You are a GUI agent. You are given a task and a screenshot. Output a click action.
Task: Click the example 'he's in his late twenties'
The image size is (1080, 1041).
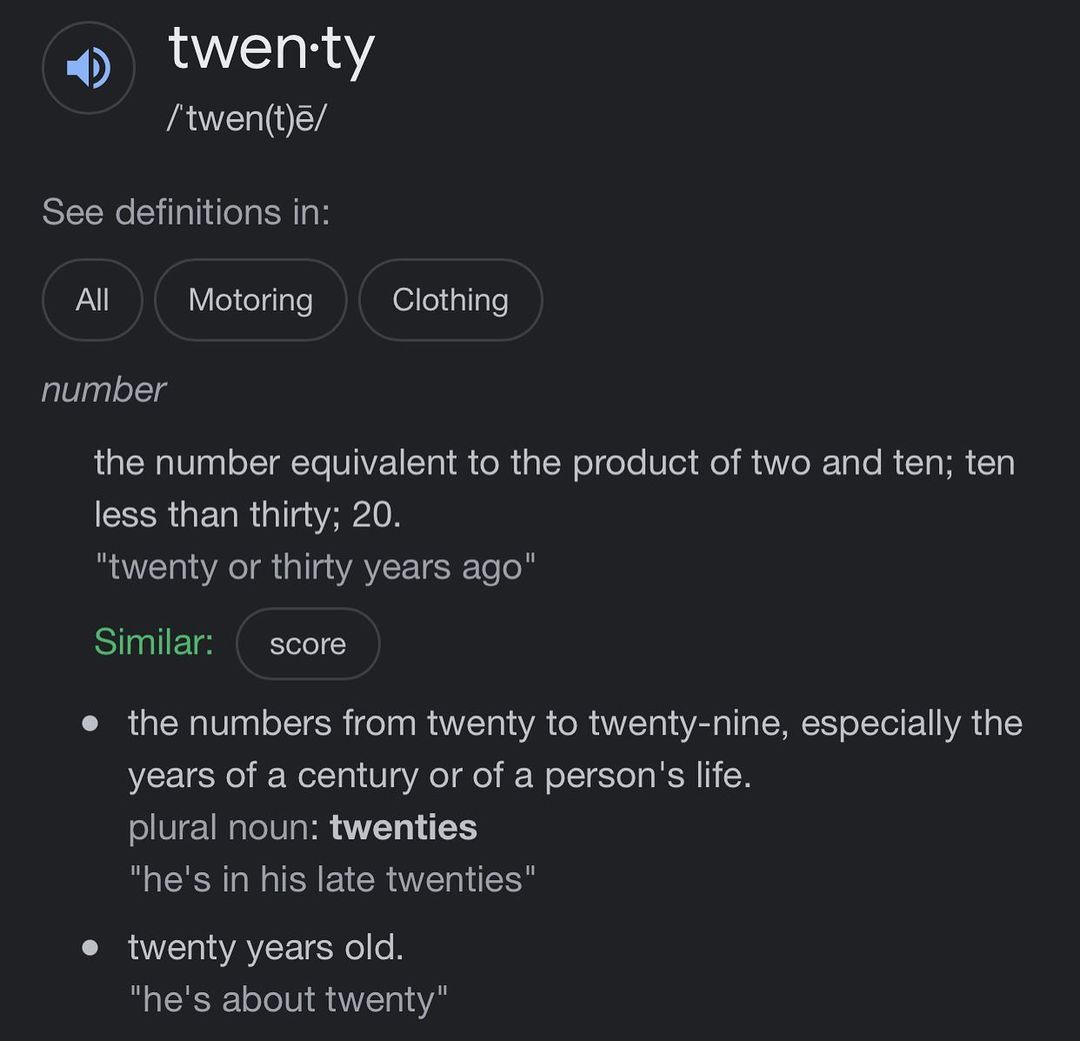pos(332,879)
